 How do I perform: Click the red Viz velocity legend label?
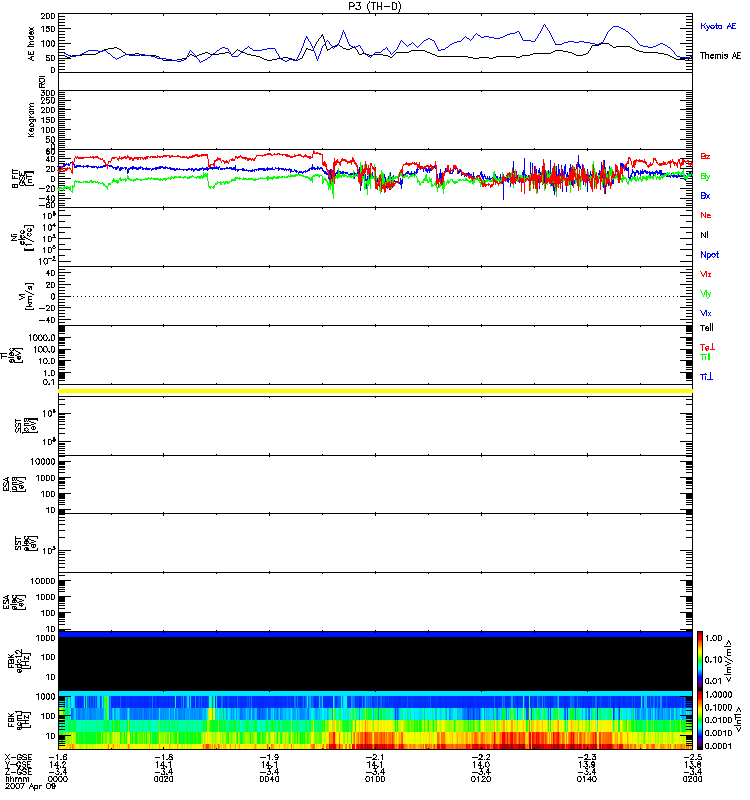click(706, 274)
